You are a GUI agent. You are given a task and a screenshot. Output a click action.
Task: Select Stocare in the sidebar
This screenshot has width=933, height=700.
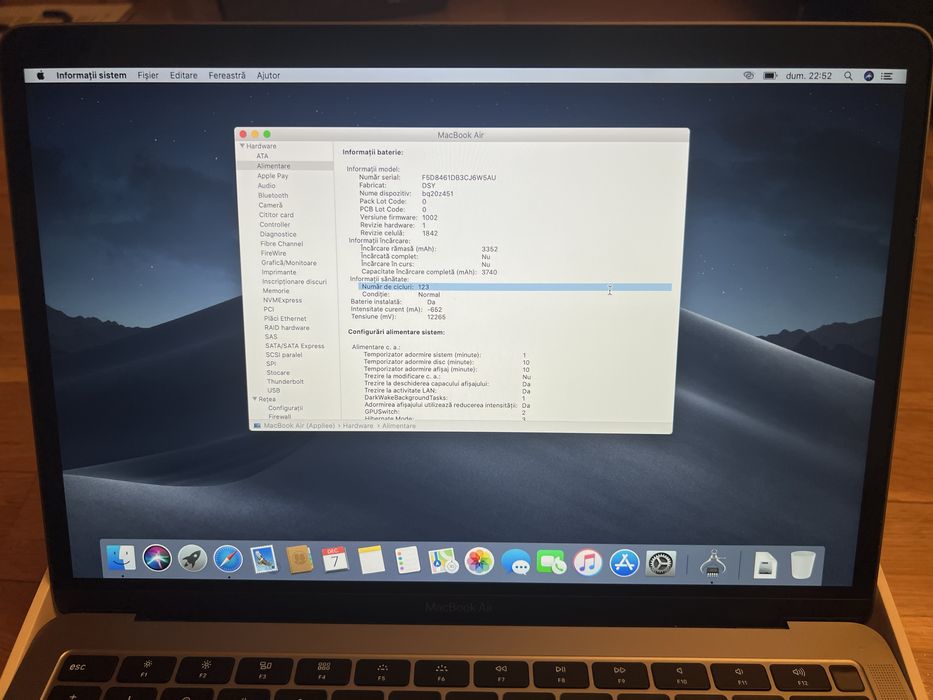(278, 373)
